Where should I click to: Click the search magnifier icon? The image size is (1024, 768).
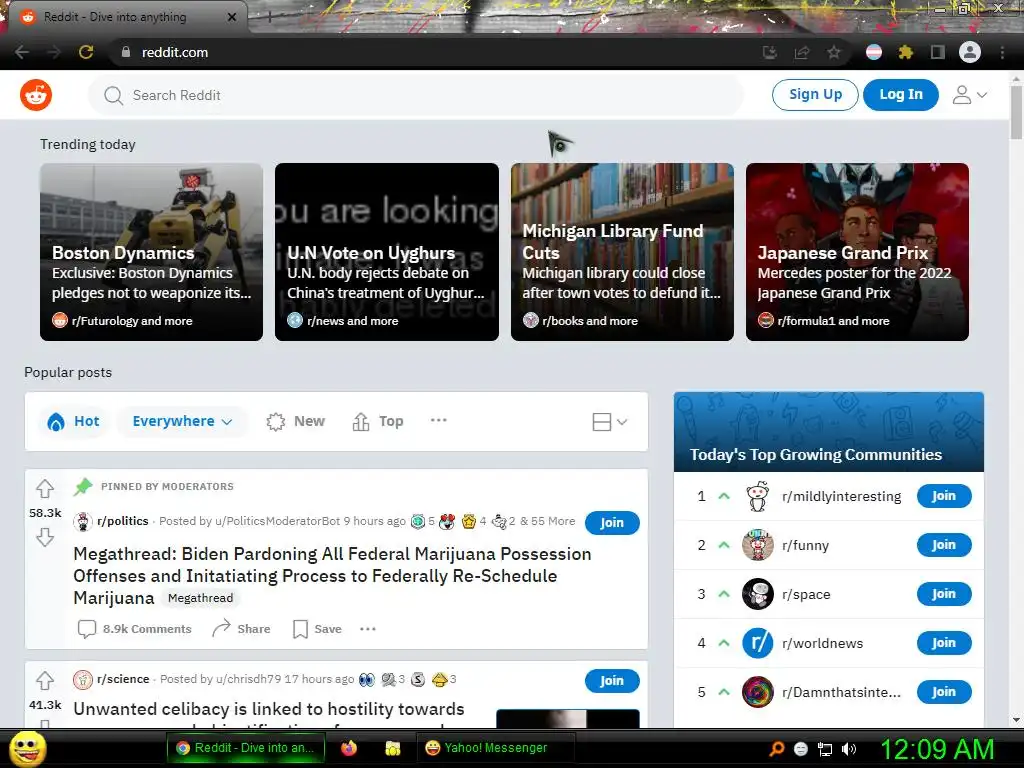coord(113,95)
